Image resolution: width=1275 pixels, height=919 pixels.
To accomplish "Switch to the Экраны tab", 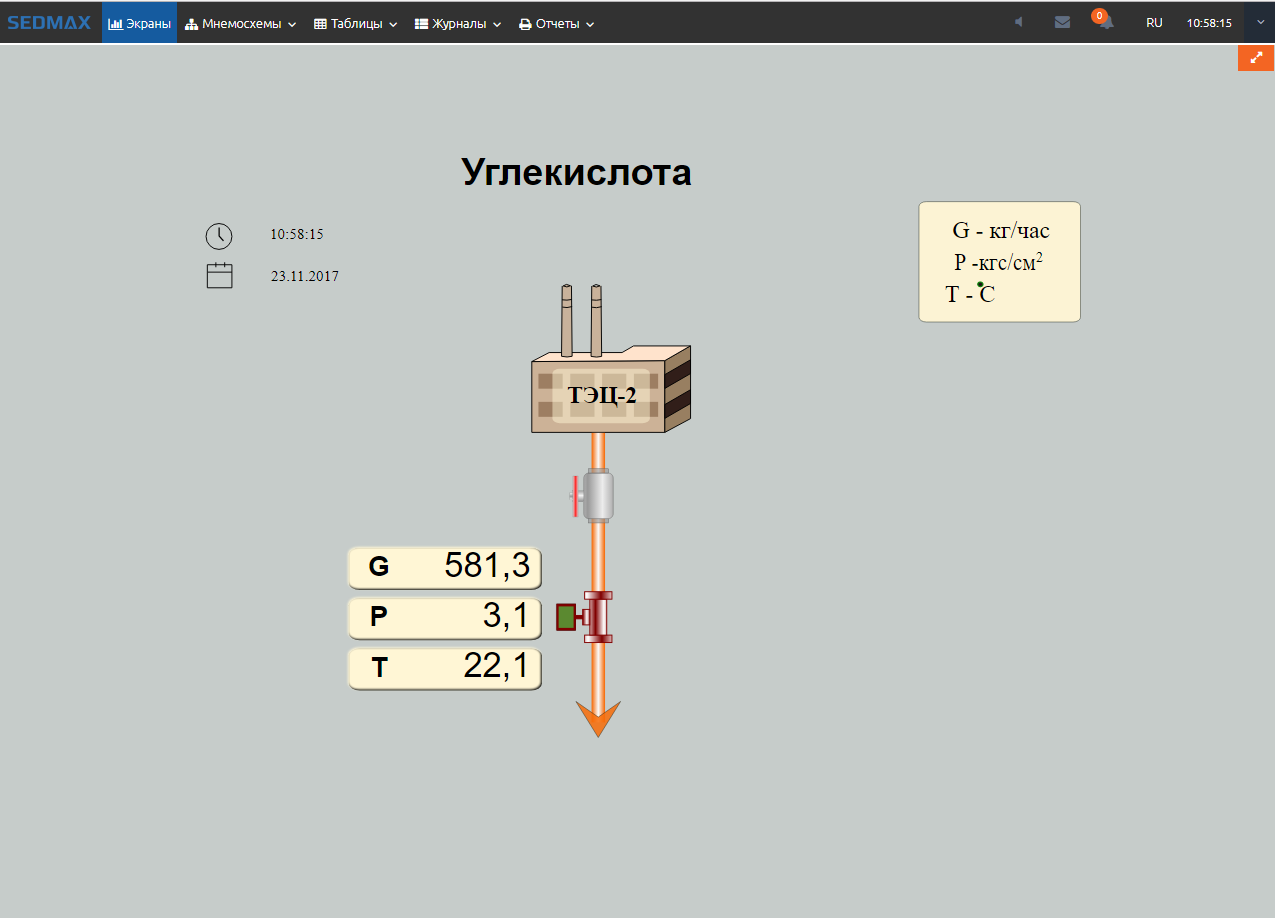I will pyautogui.click(x=140, y=23).
